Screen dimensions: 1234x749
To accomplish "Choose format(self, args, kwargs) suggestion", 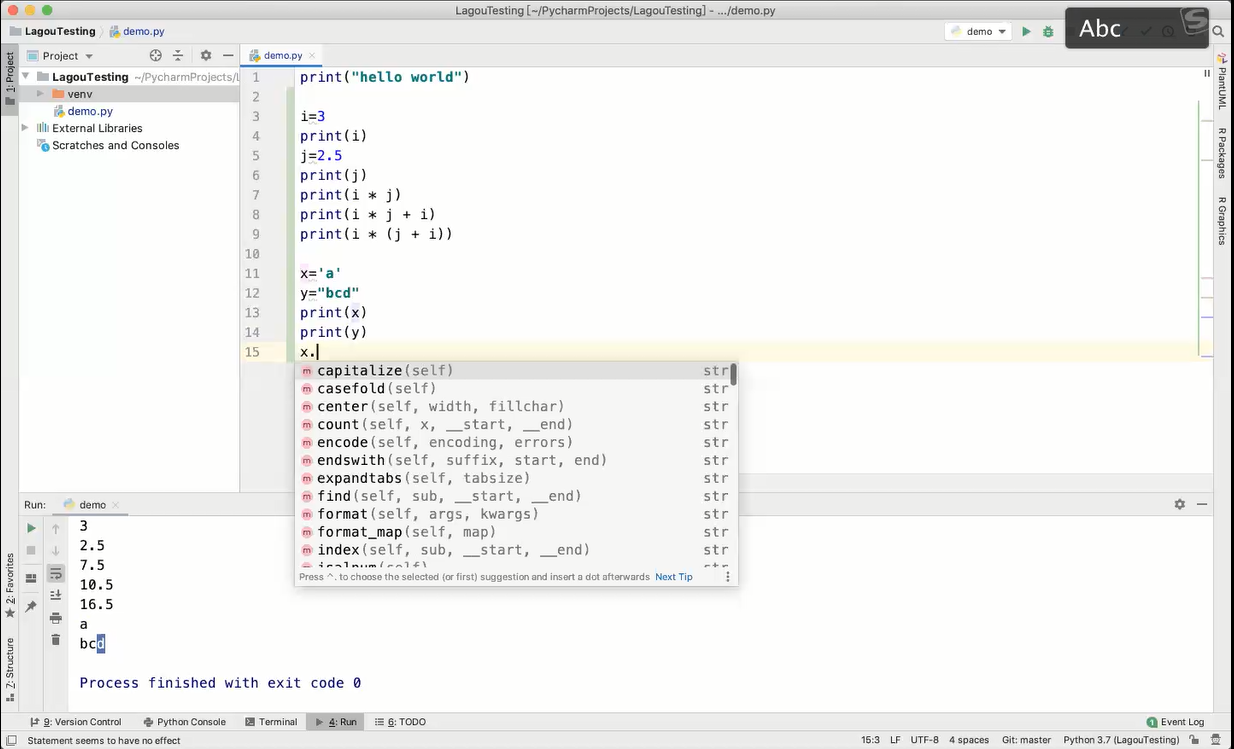I will coord(515,515).
